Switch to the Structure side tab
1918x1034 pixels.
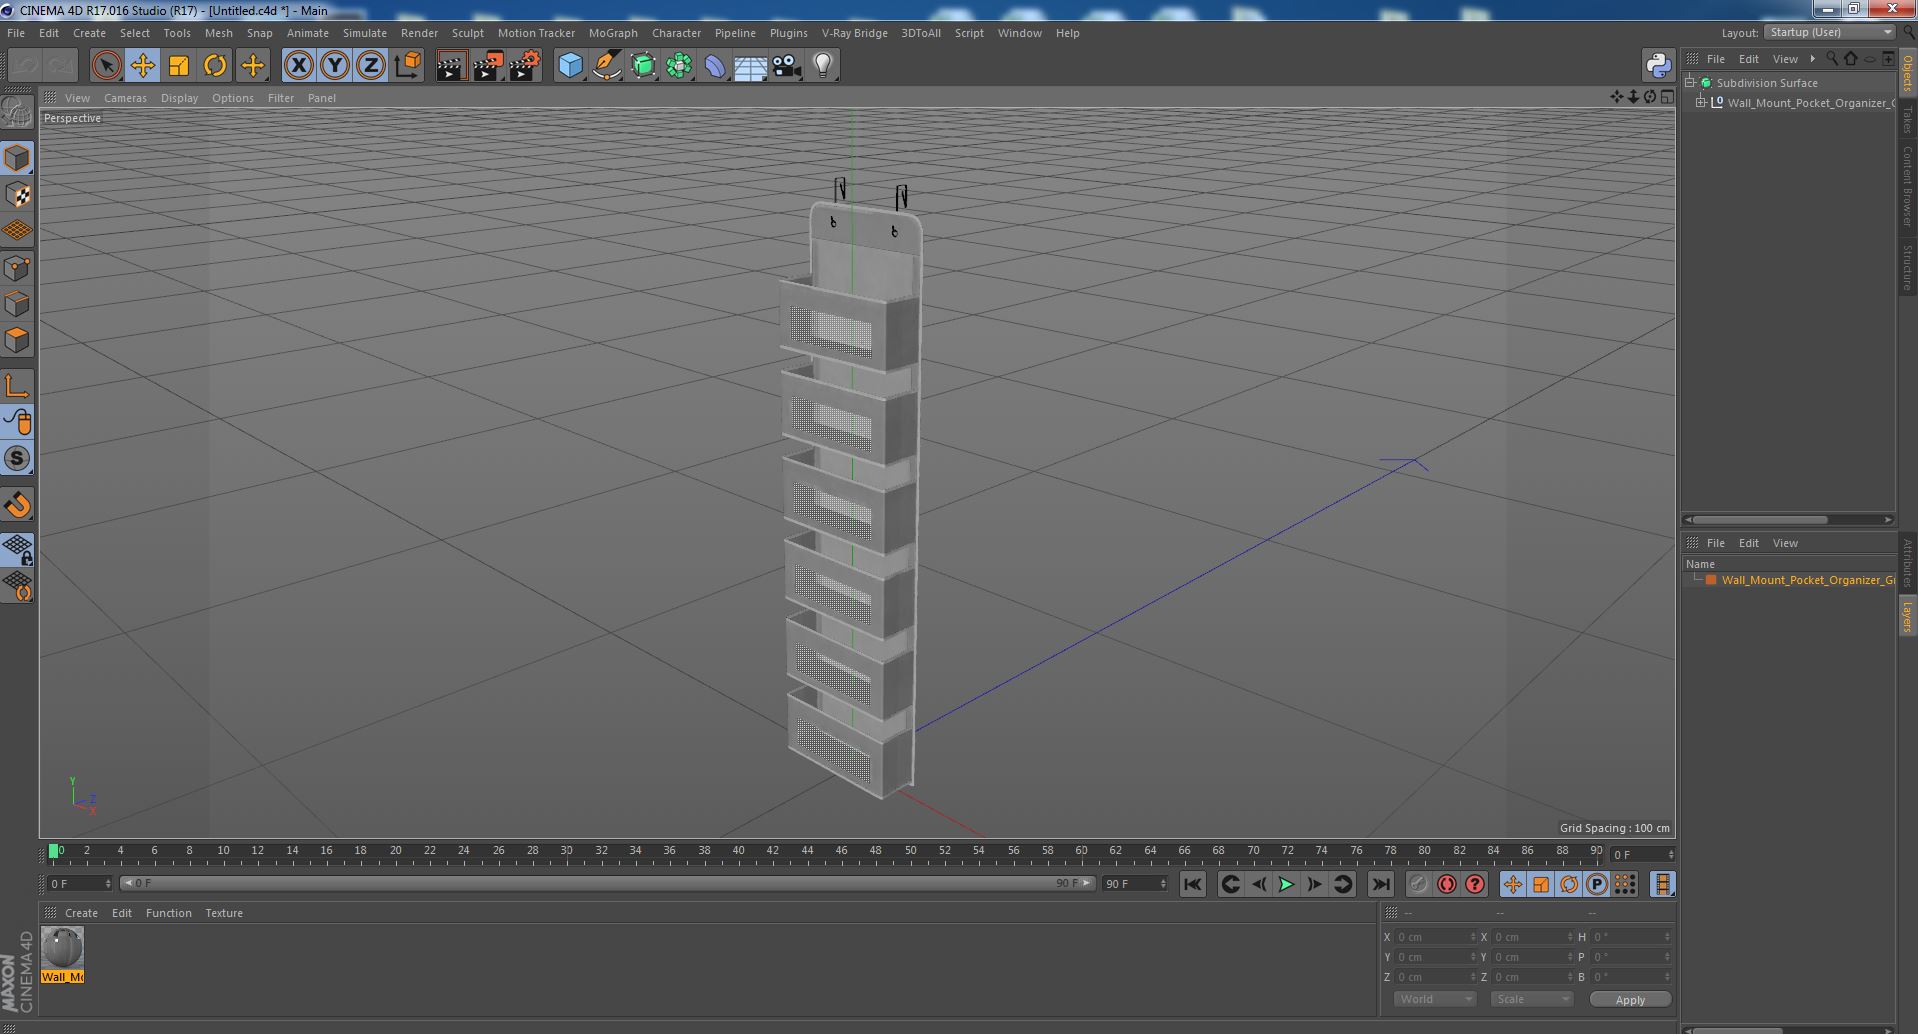pos(1908,267)
